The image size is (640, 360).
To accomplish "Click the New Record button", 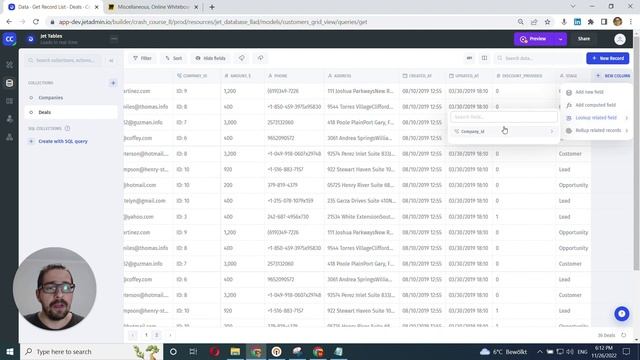I will coord(607,58).
